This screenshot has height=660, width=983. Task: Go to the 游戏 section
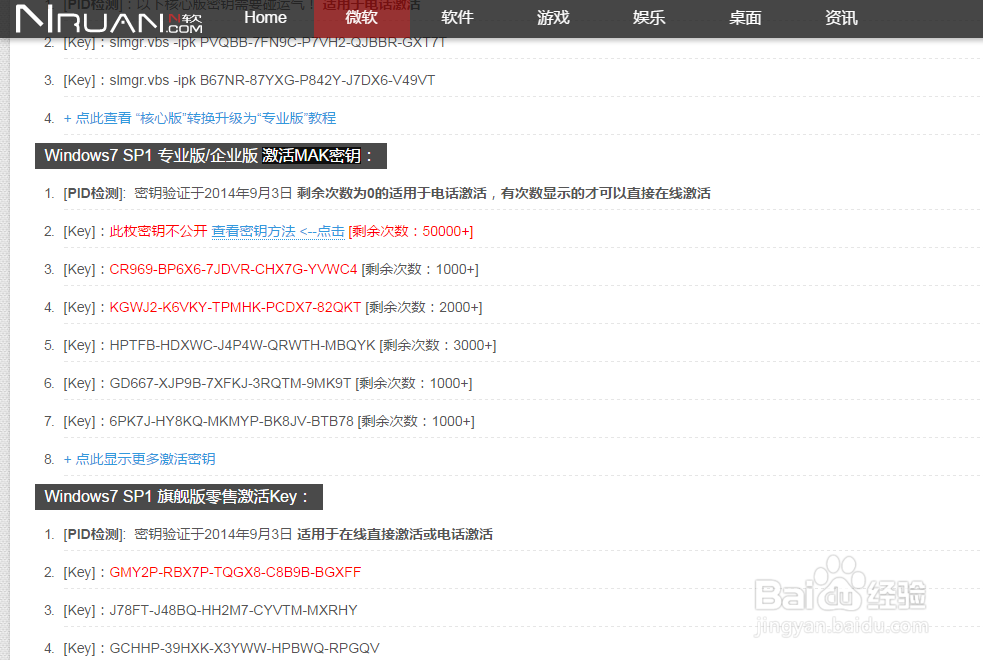(x=553, y=18)
